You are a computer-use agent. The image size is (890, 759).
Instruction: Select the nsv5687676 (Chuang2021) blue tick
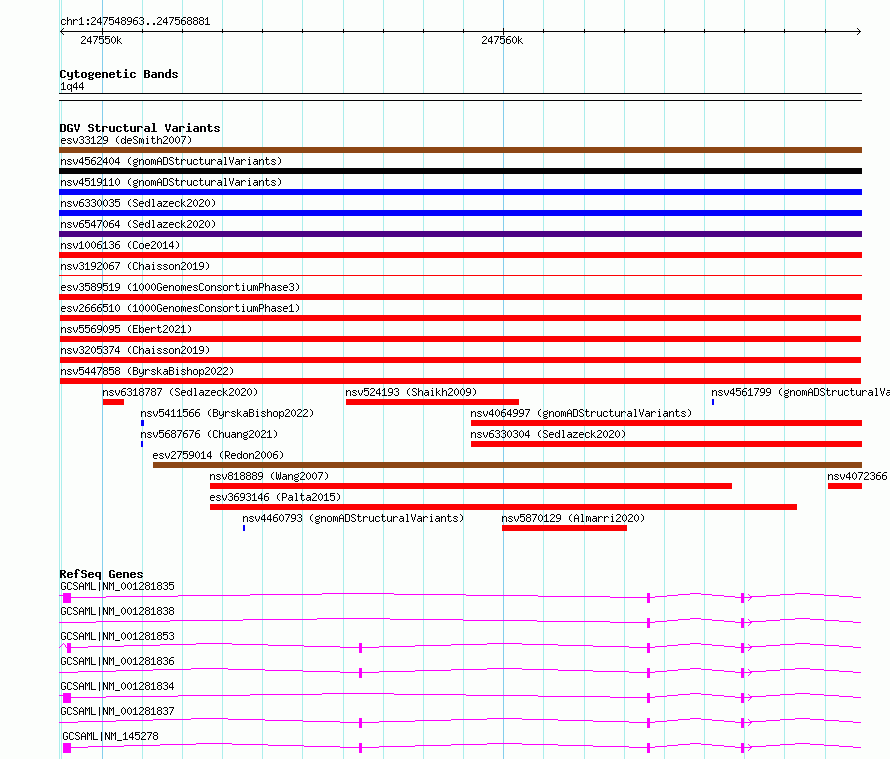[x=142, y=444]
